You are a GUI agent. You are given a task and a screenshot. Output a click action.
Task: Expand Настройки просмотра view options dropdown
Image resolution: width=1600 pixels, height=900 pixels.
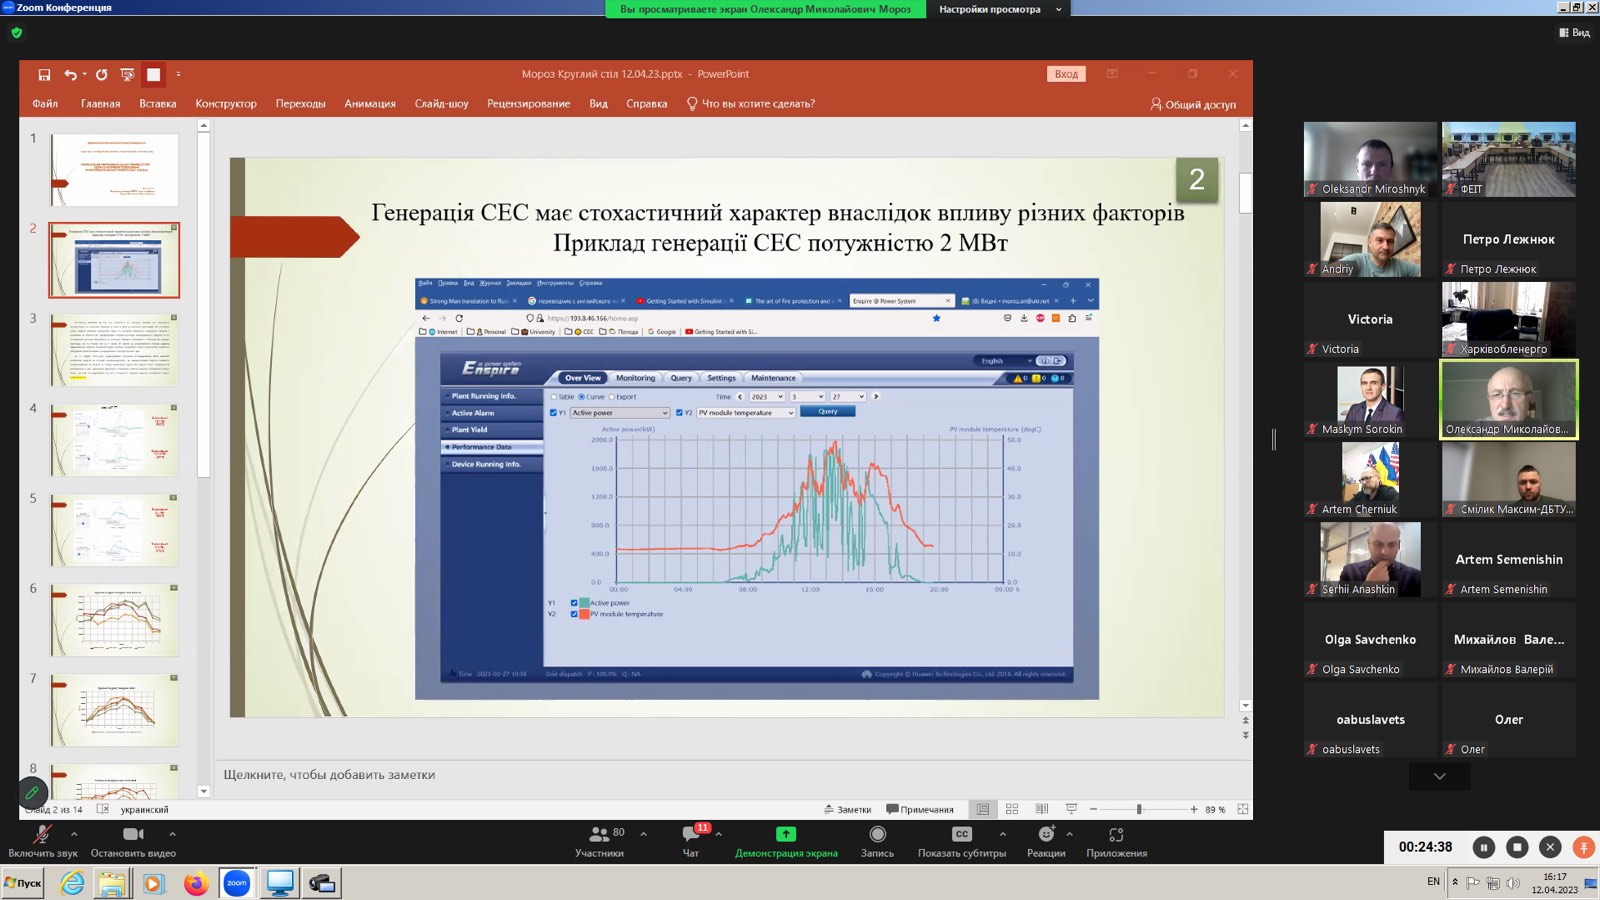(998, 9)
